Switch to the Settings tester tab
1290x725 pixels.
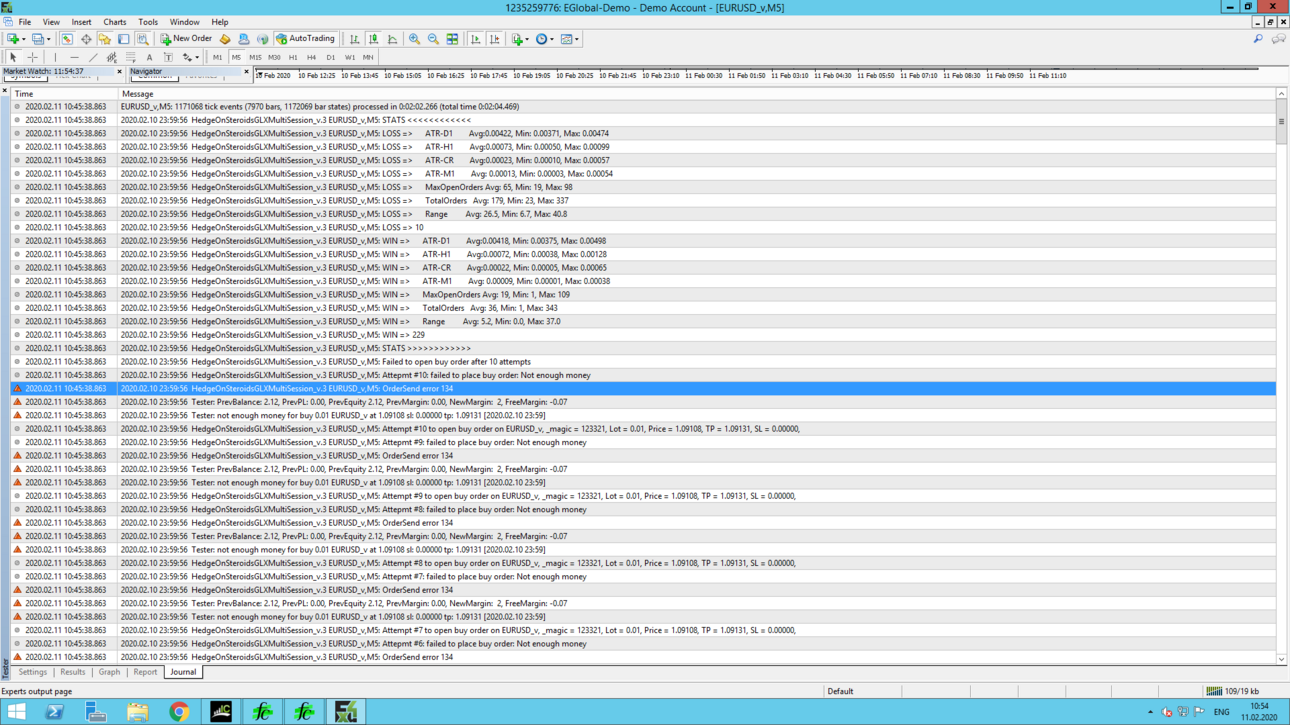click(33, 672)
